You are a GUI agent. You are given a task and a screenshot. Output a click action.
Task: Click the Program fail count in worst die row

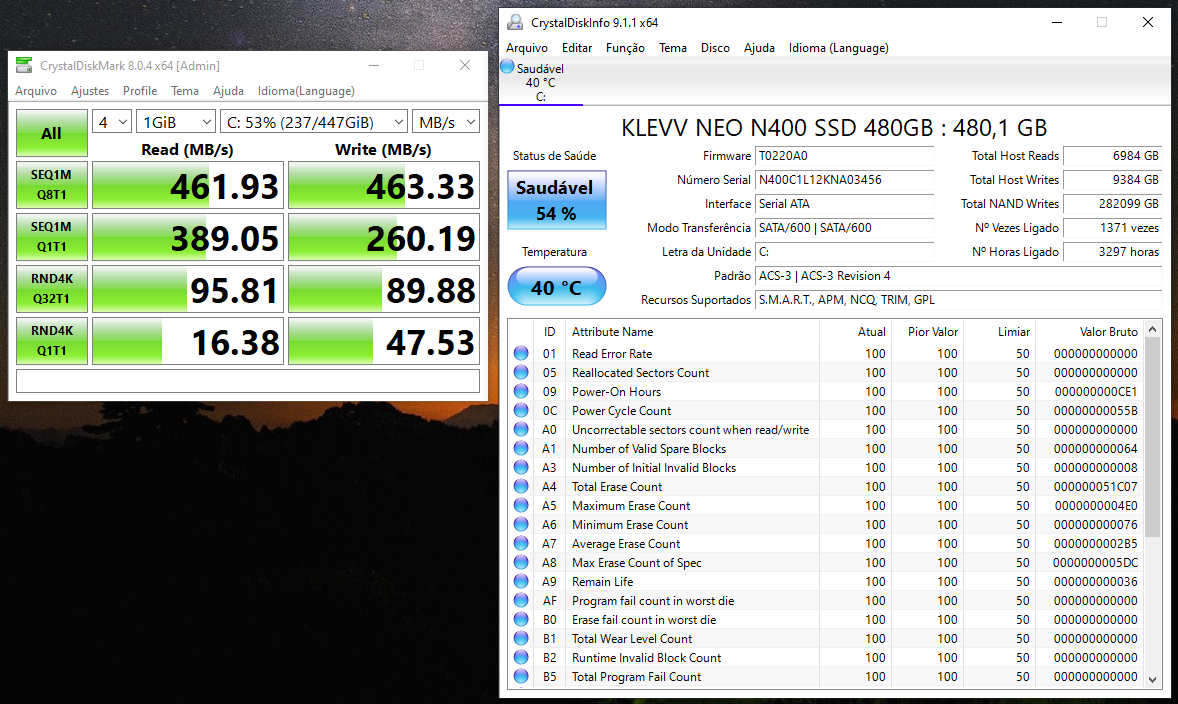pos(826,600)
